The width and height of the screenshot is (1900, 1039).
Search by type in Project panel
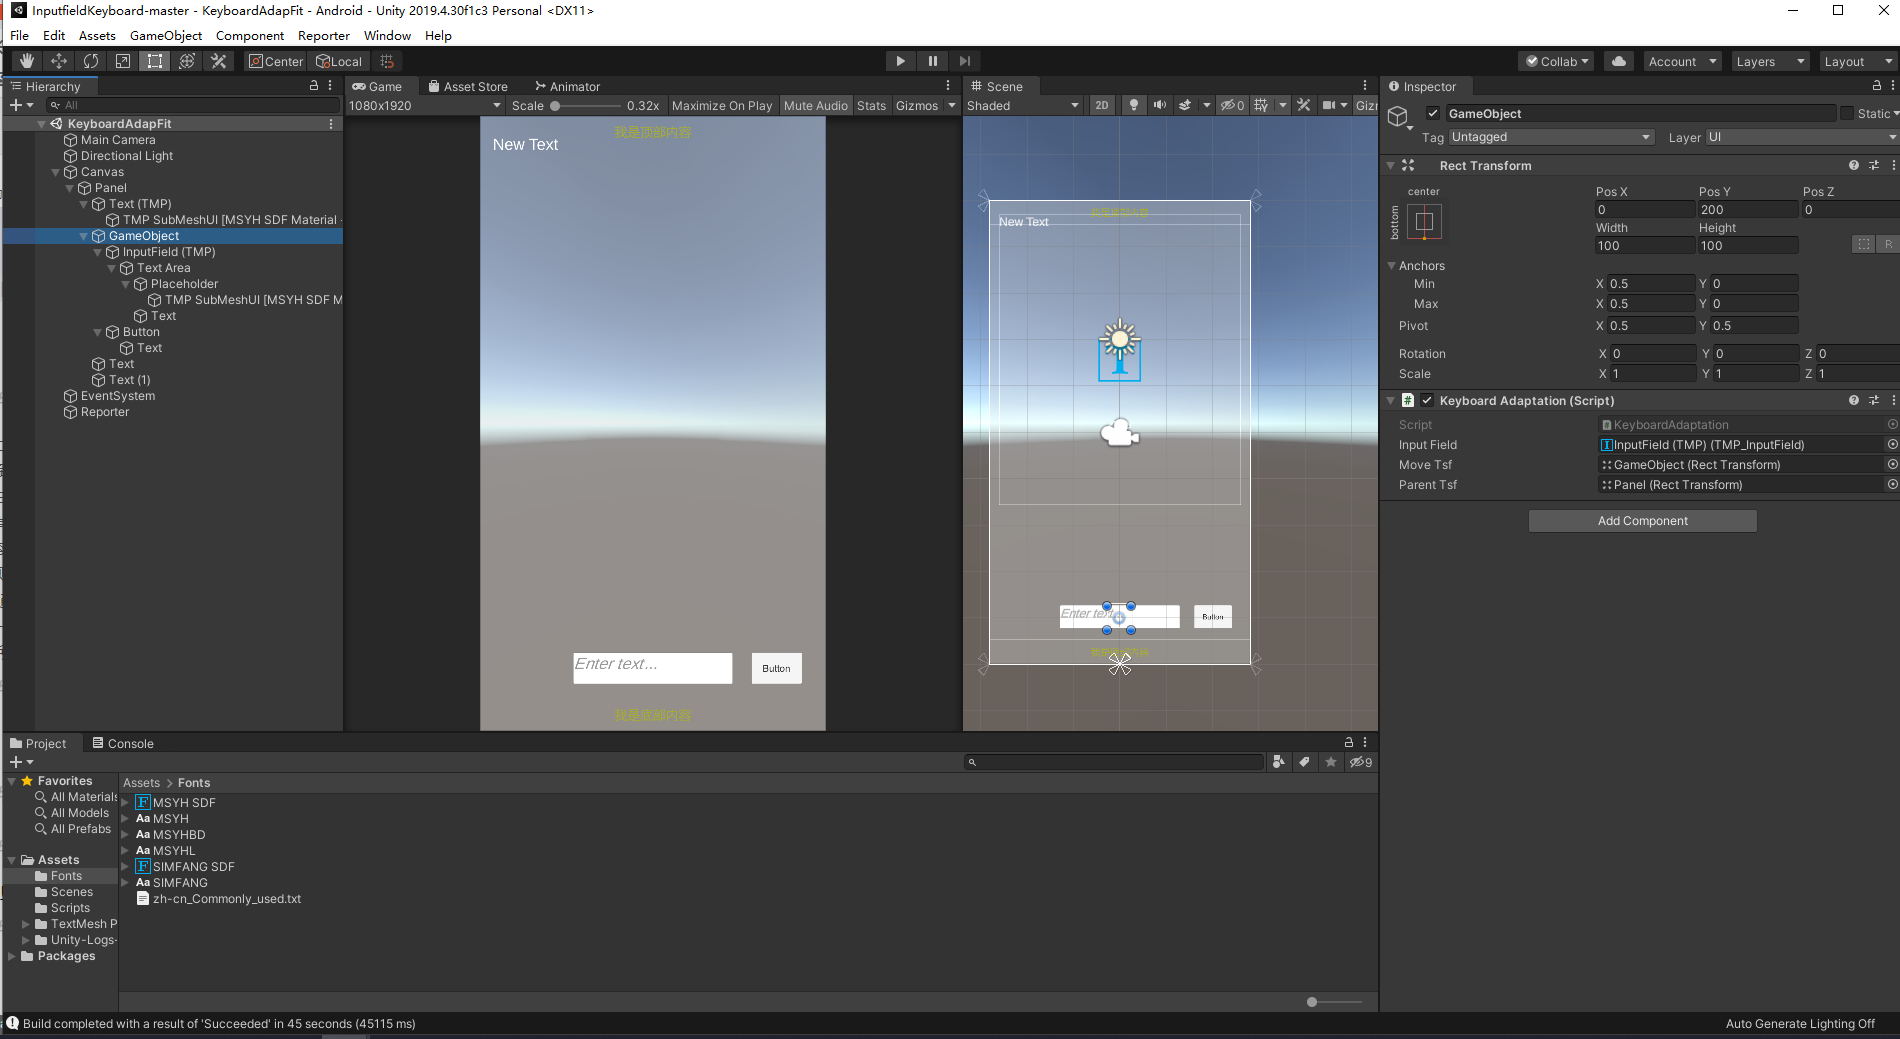1278,762
